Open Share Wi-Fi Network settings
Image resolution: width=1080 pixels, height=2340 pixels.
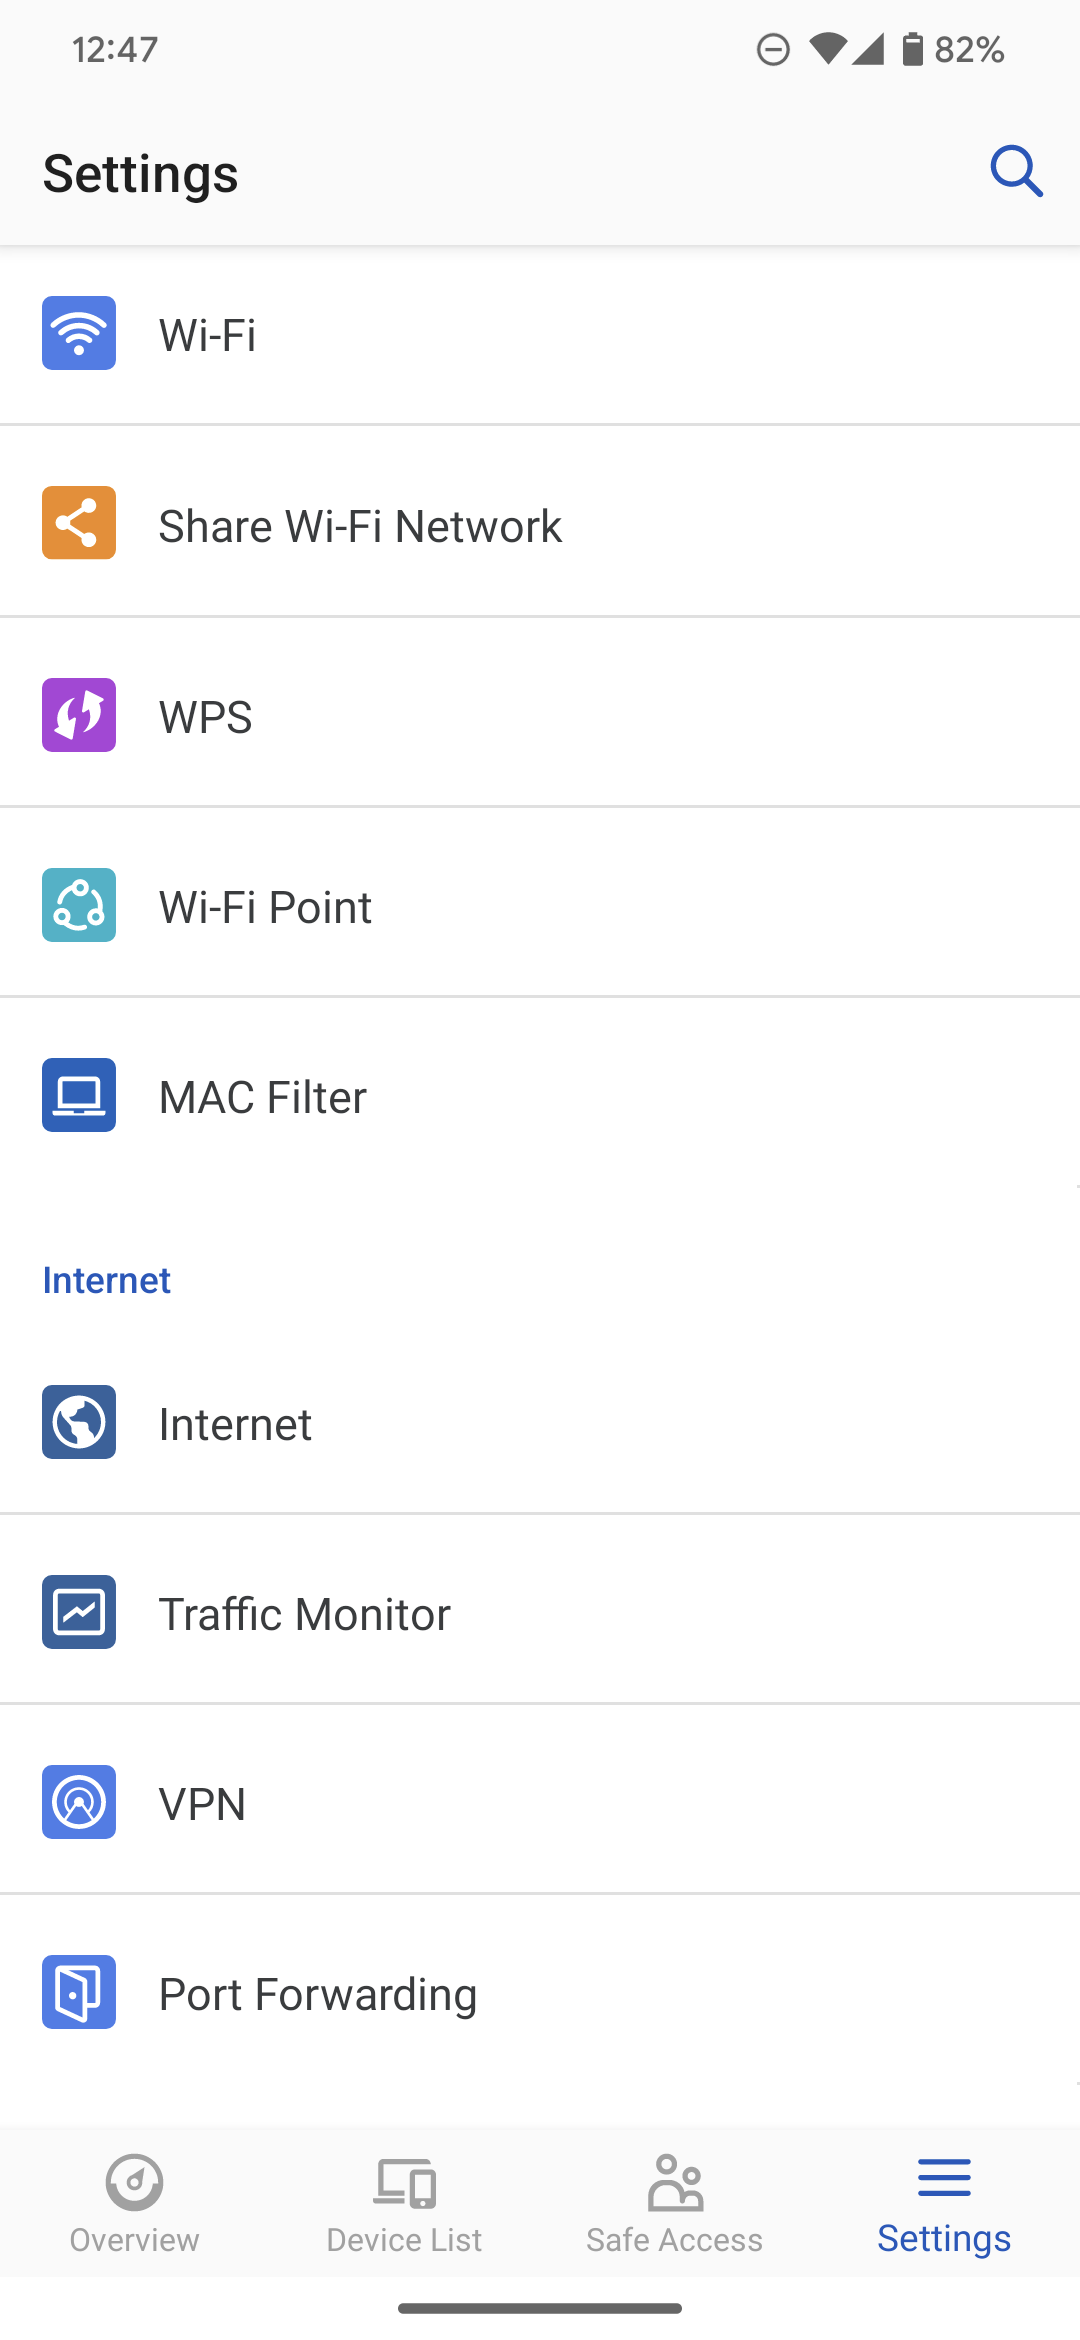pyautogui.click(x=360, y=526)
